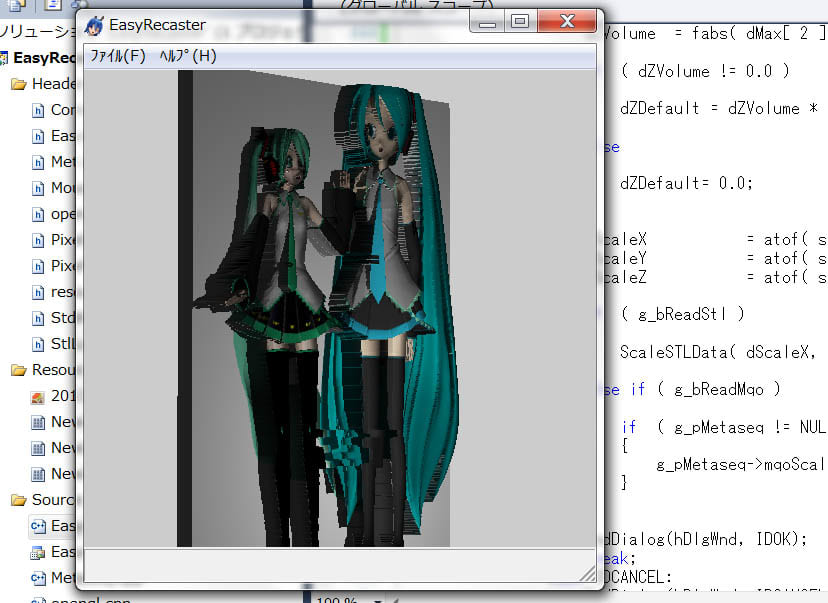Screen dimensions: 828x603
Task: Click 'dZDefault= 0.0;' in the code editor
Action: 686,183
